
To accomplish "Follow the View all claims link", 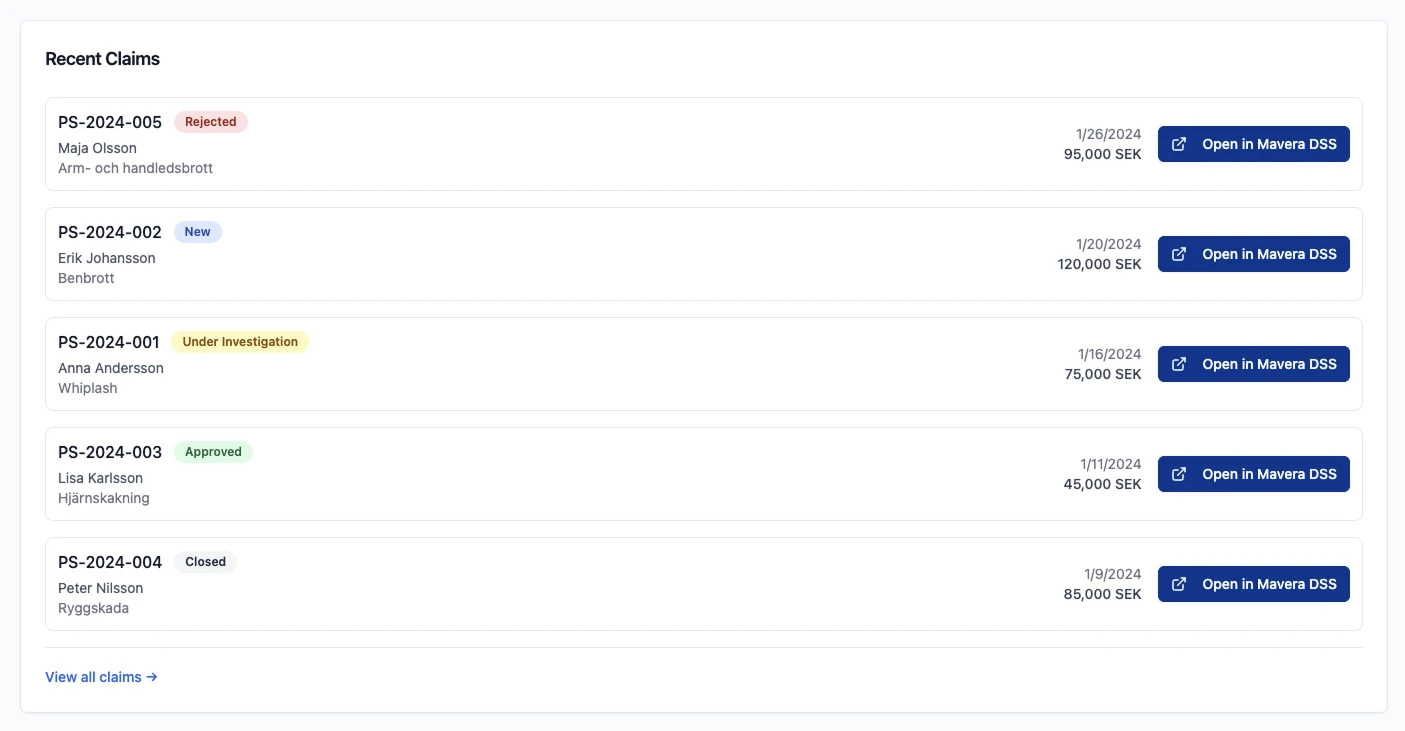I will [101, 677].
